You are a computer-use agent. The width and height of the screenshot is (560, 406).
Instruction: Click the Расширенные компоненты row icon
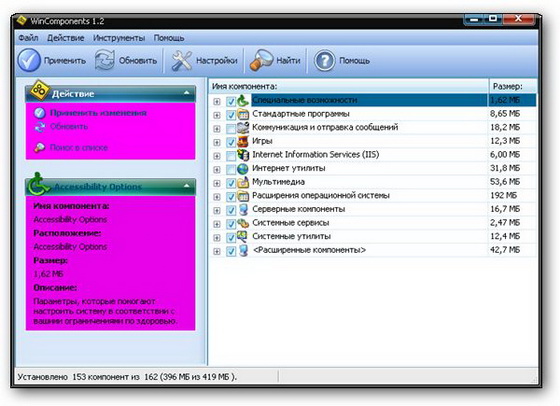click(243, 250)
